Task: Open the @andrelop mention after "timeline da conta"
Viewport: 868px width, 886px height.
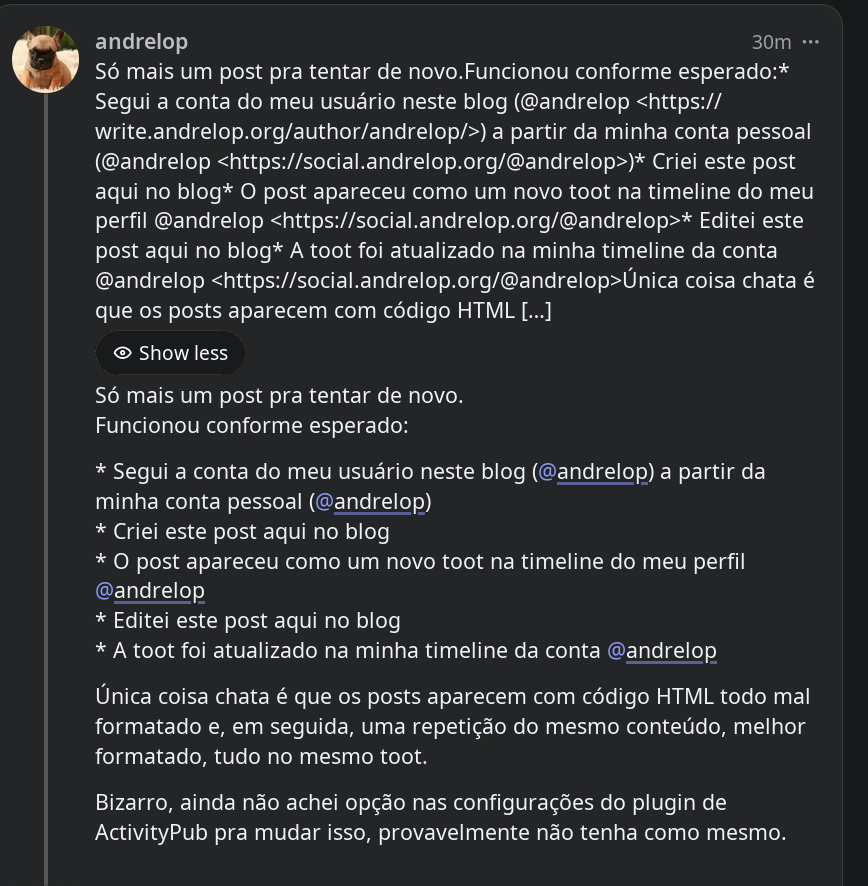Action: (x=662, y=650)
